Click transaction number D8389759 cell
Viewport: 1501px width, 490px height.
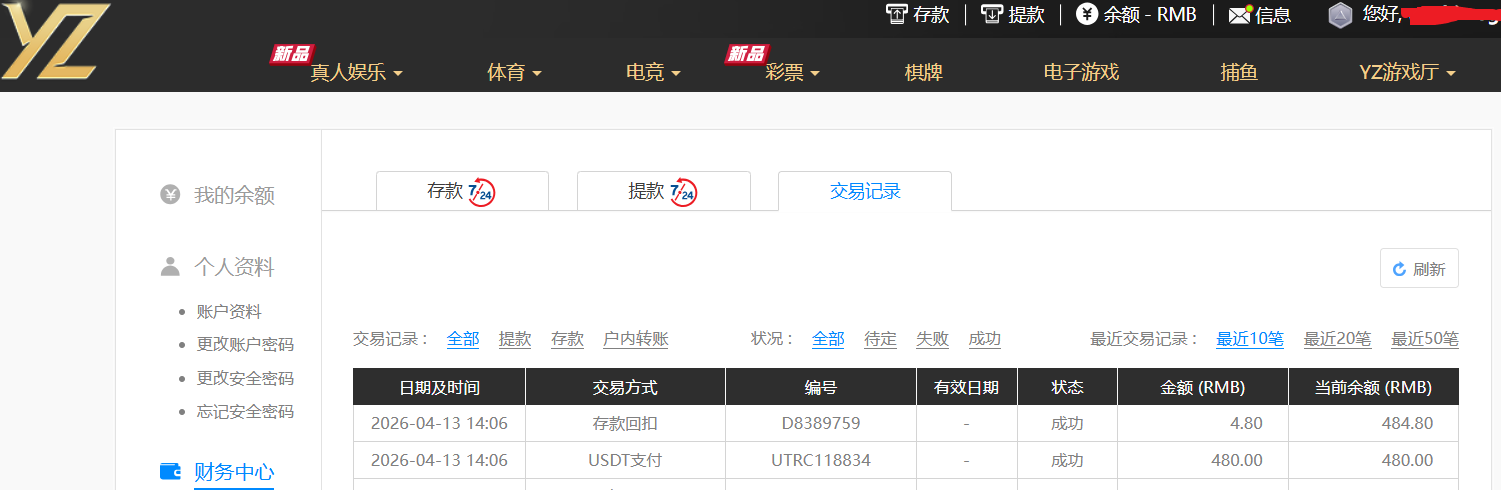point(820,423)
